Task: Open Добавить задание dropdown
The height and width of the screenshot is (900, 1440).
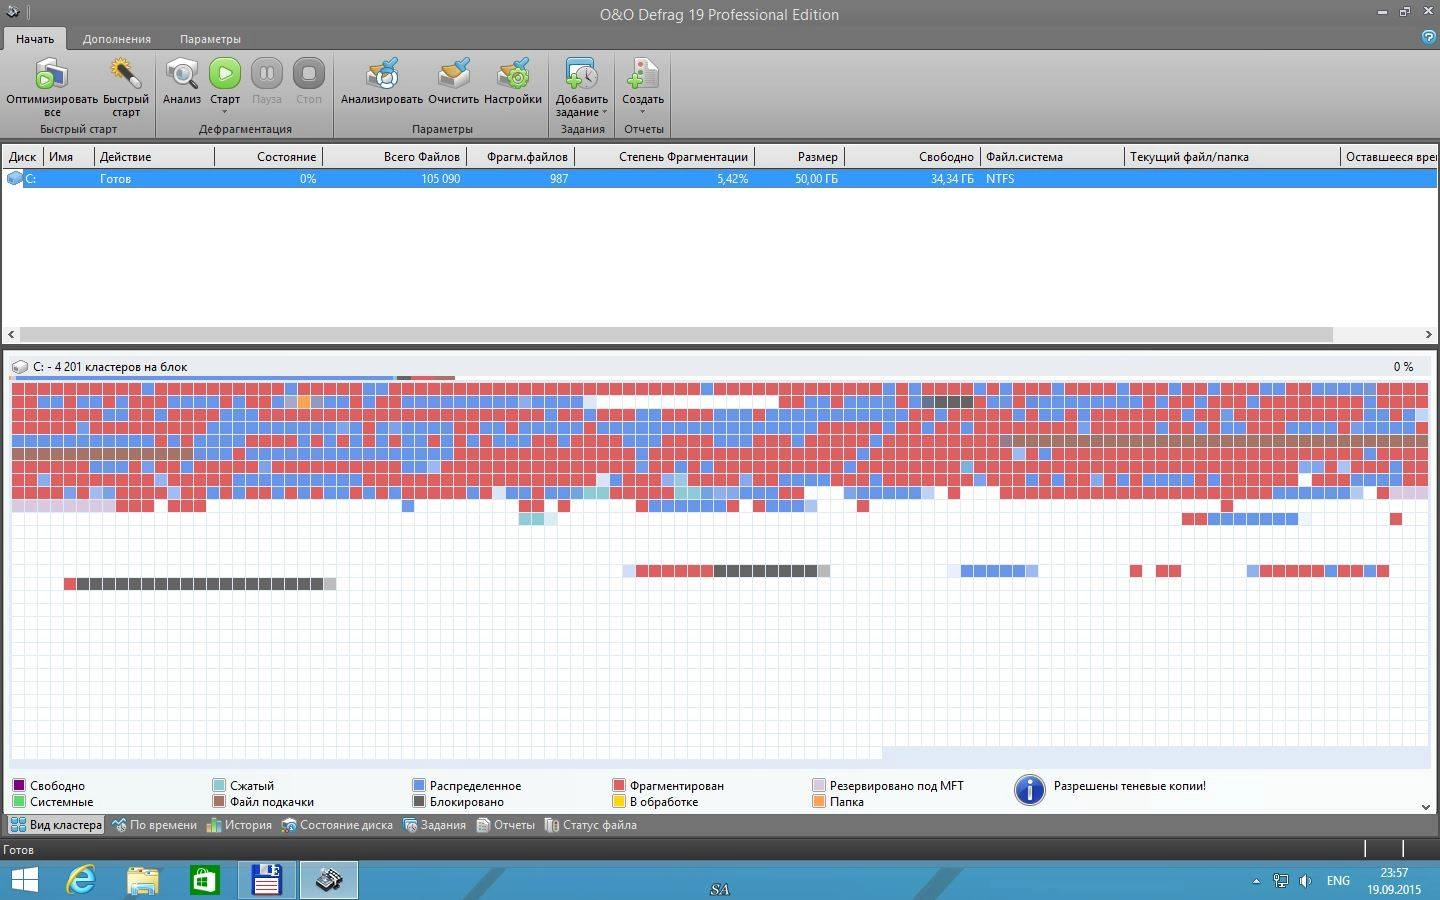Action: 582,86
